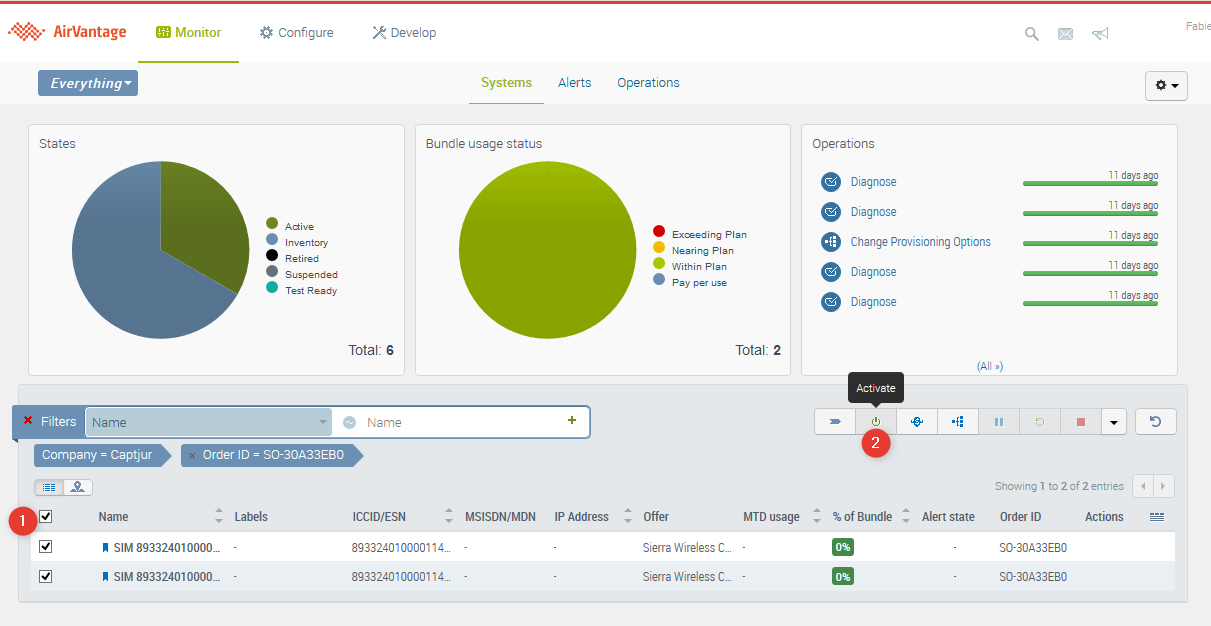Click the red stop square toolbar icon
1211x626 pixels.
[1081, 422]
